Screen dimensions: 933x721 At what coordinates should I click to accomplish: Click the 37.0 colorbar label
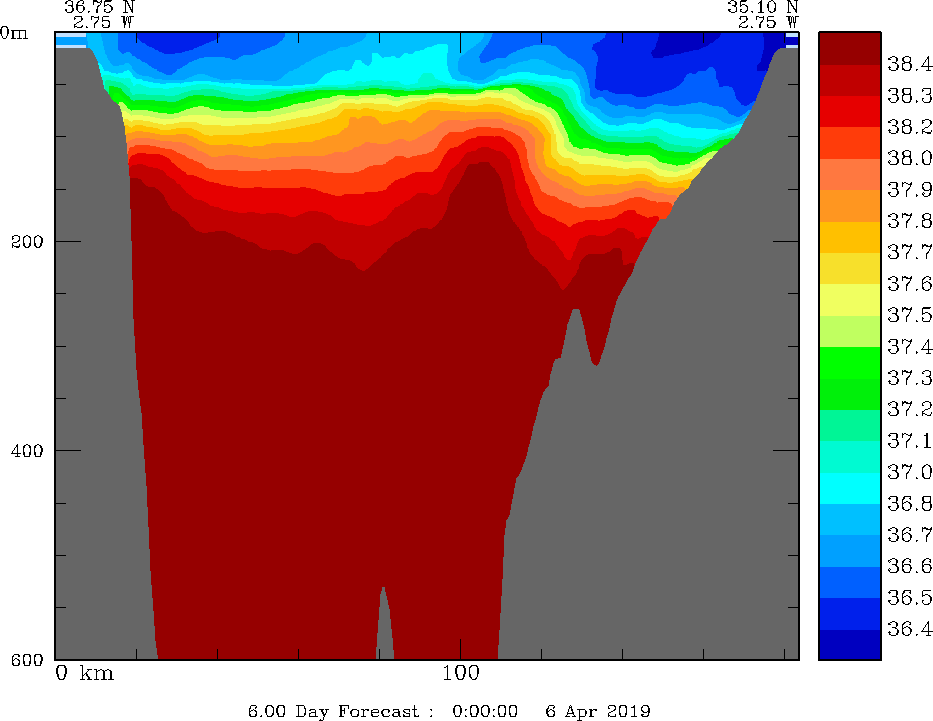tap(909, 471)
